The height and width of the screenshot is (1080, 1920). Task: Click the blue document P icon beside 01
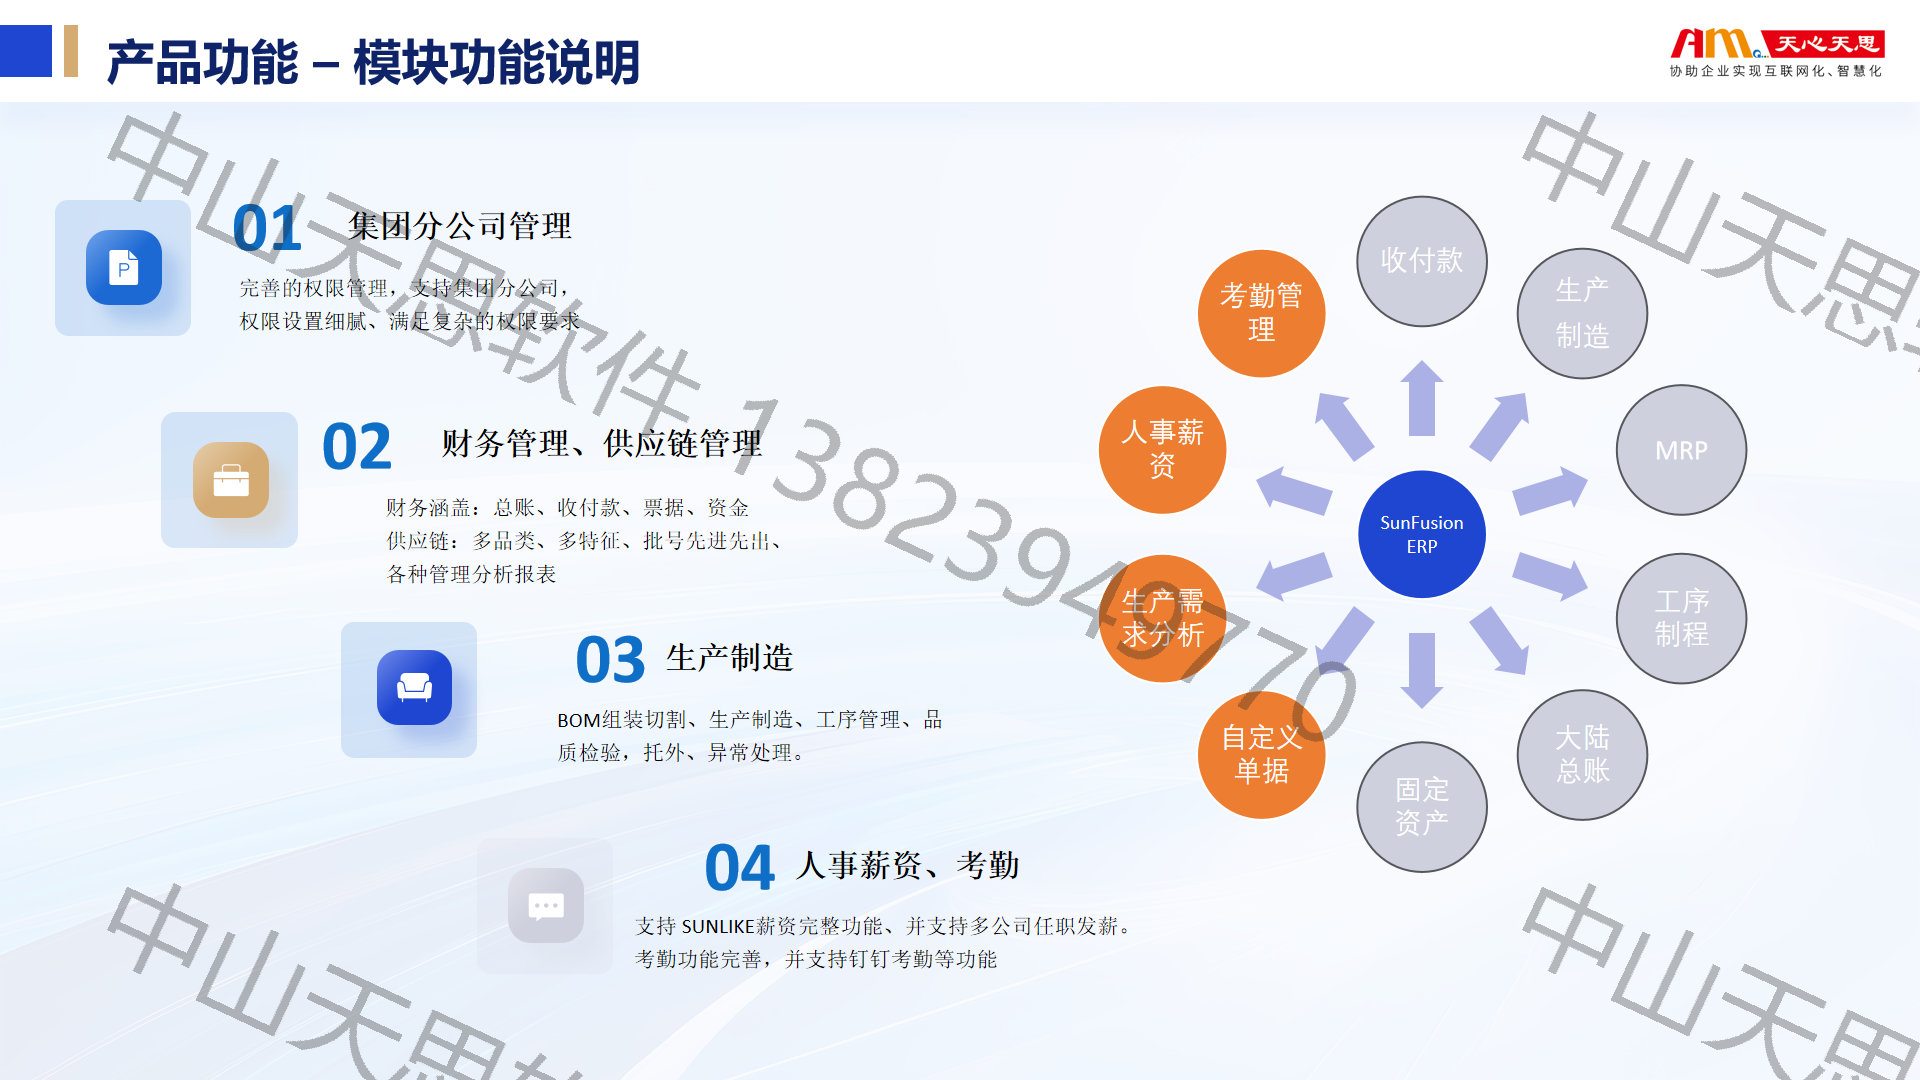[x=124, y=268]
